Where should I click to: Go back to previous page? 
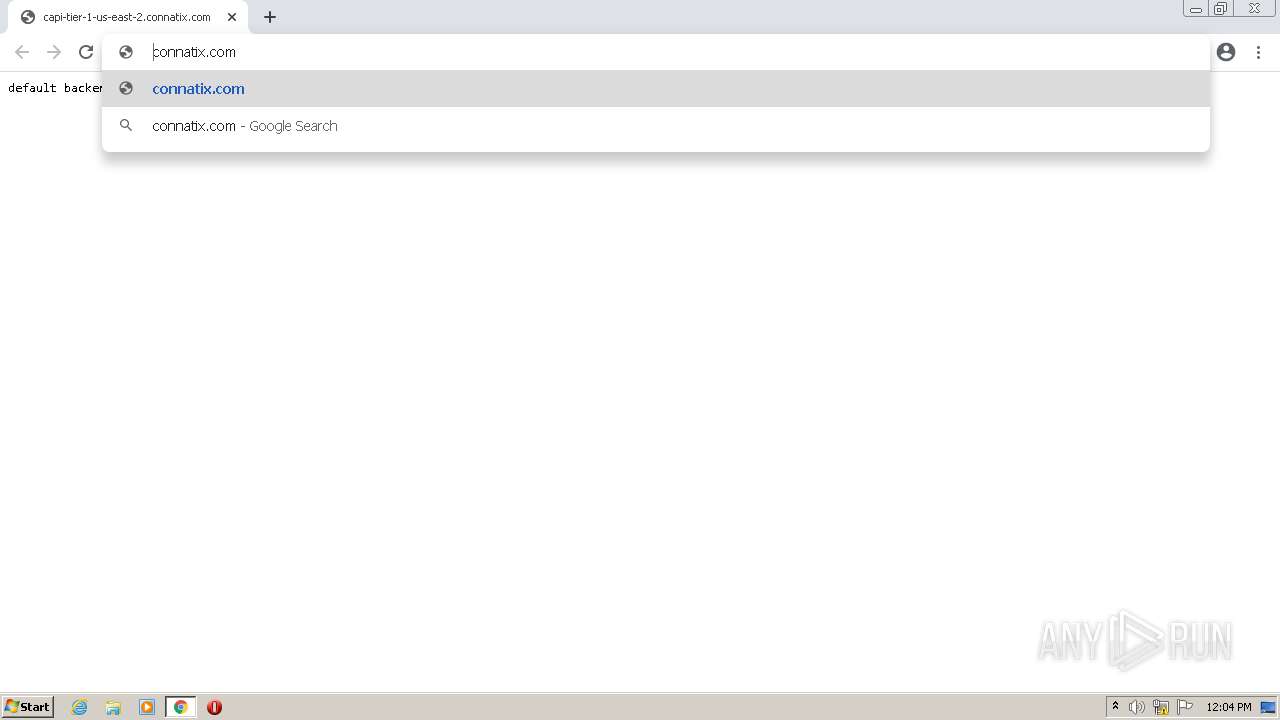(x=22, y=52)
